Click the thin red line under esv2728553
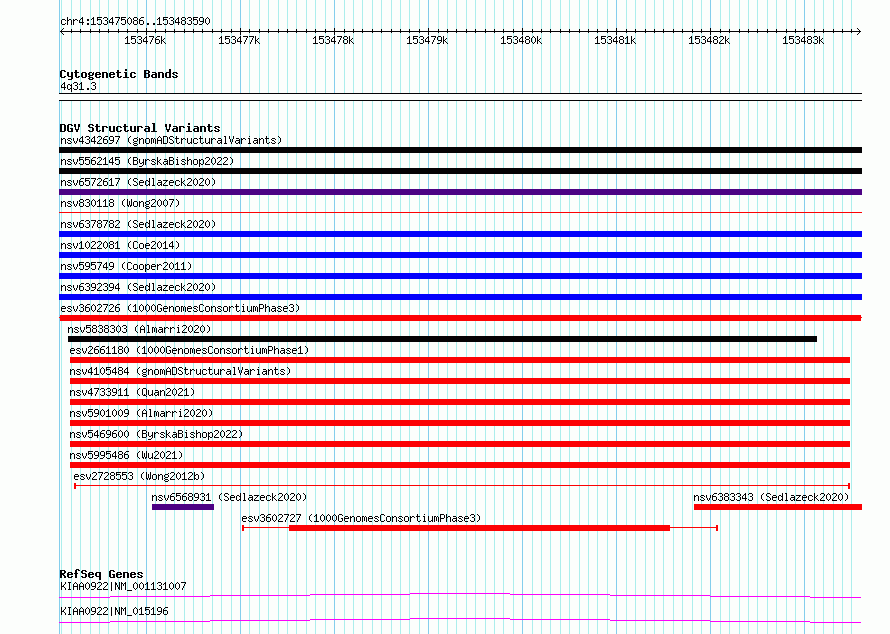The width and height of the screenshot is (890, 634). (462, 486)
